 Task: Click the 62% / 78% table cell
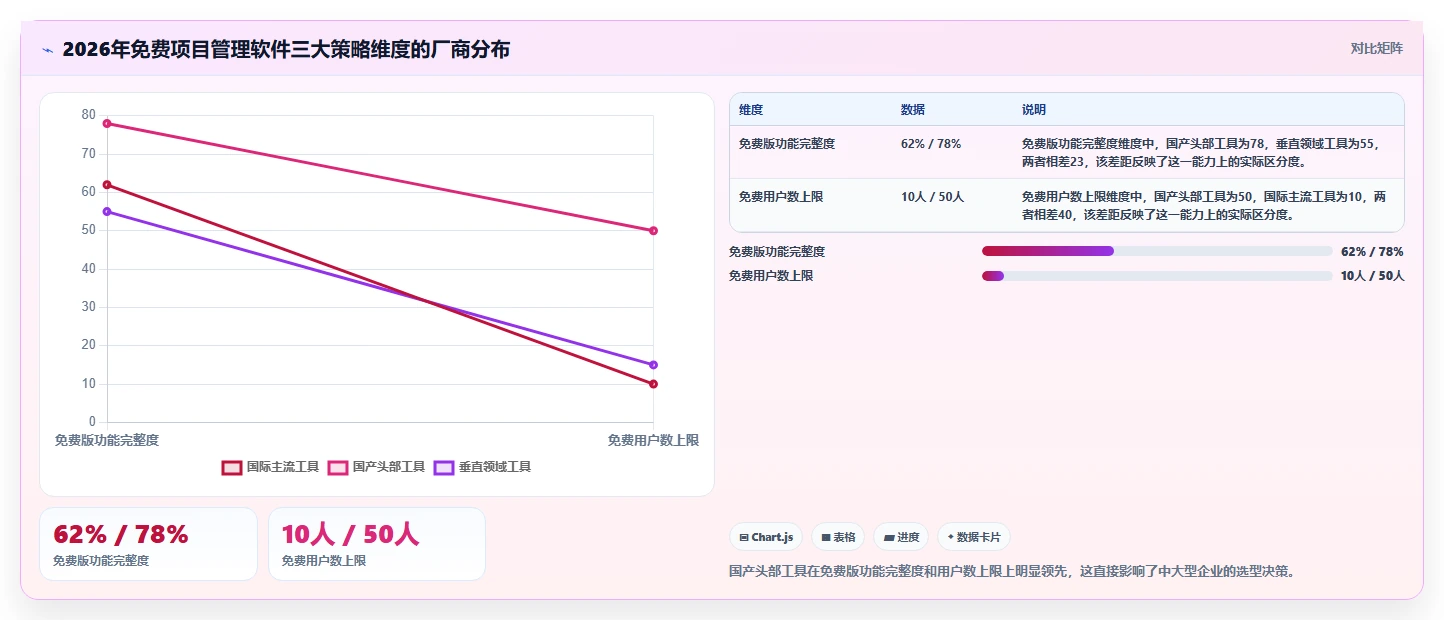tap(931, 144)
